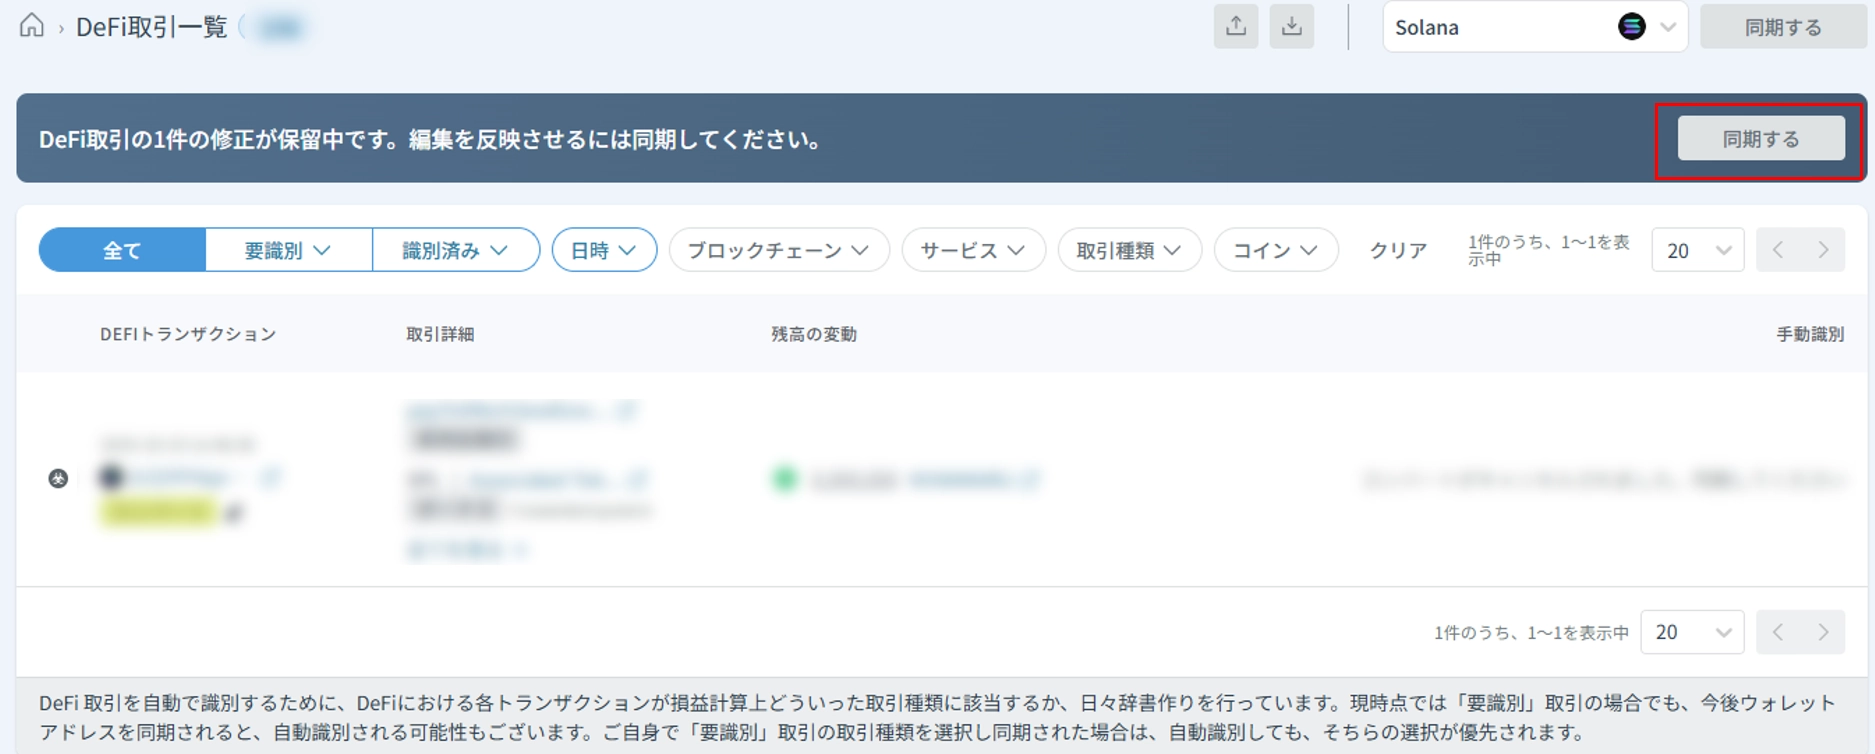This screenshot has height=754, width=1875.
Task: Click the download icon button
Action: coord(1292,26)
